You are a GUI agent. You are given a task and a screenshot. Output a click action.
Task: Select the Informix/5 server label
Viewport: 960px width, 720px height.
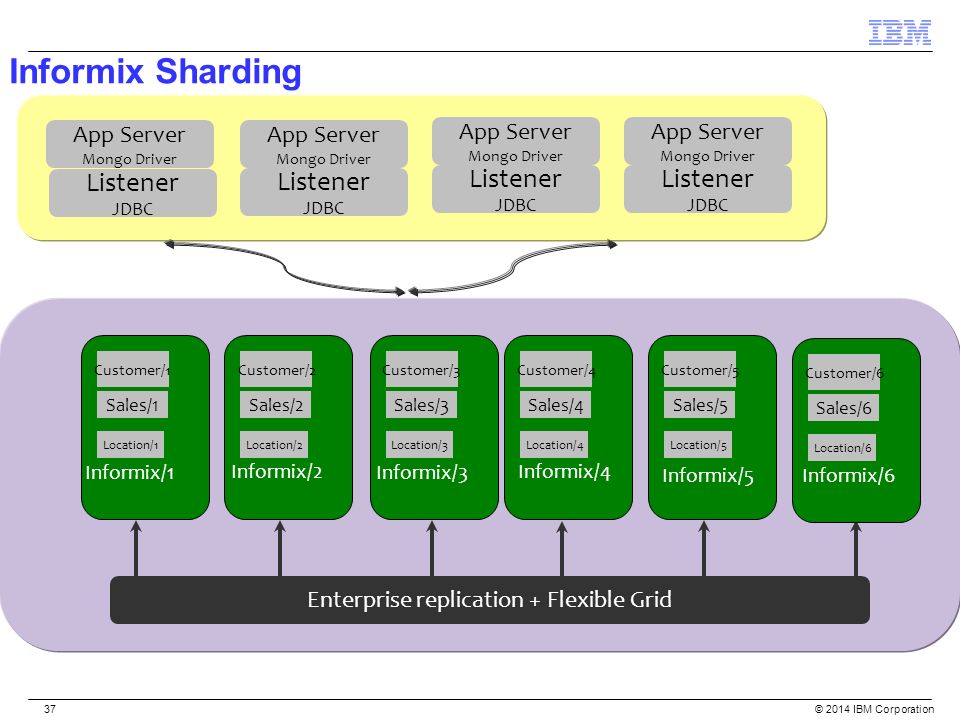pos(708,475)
